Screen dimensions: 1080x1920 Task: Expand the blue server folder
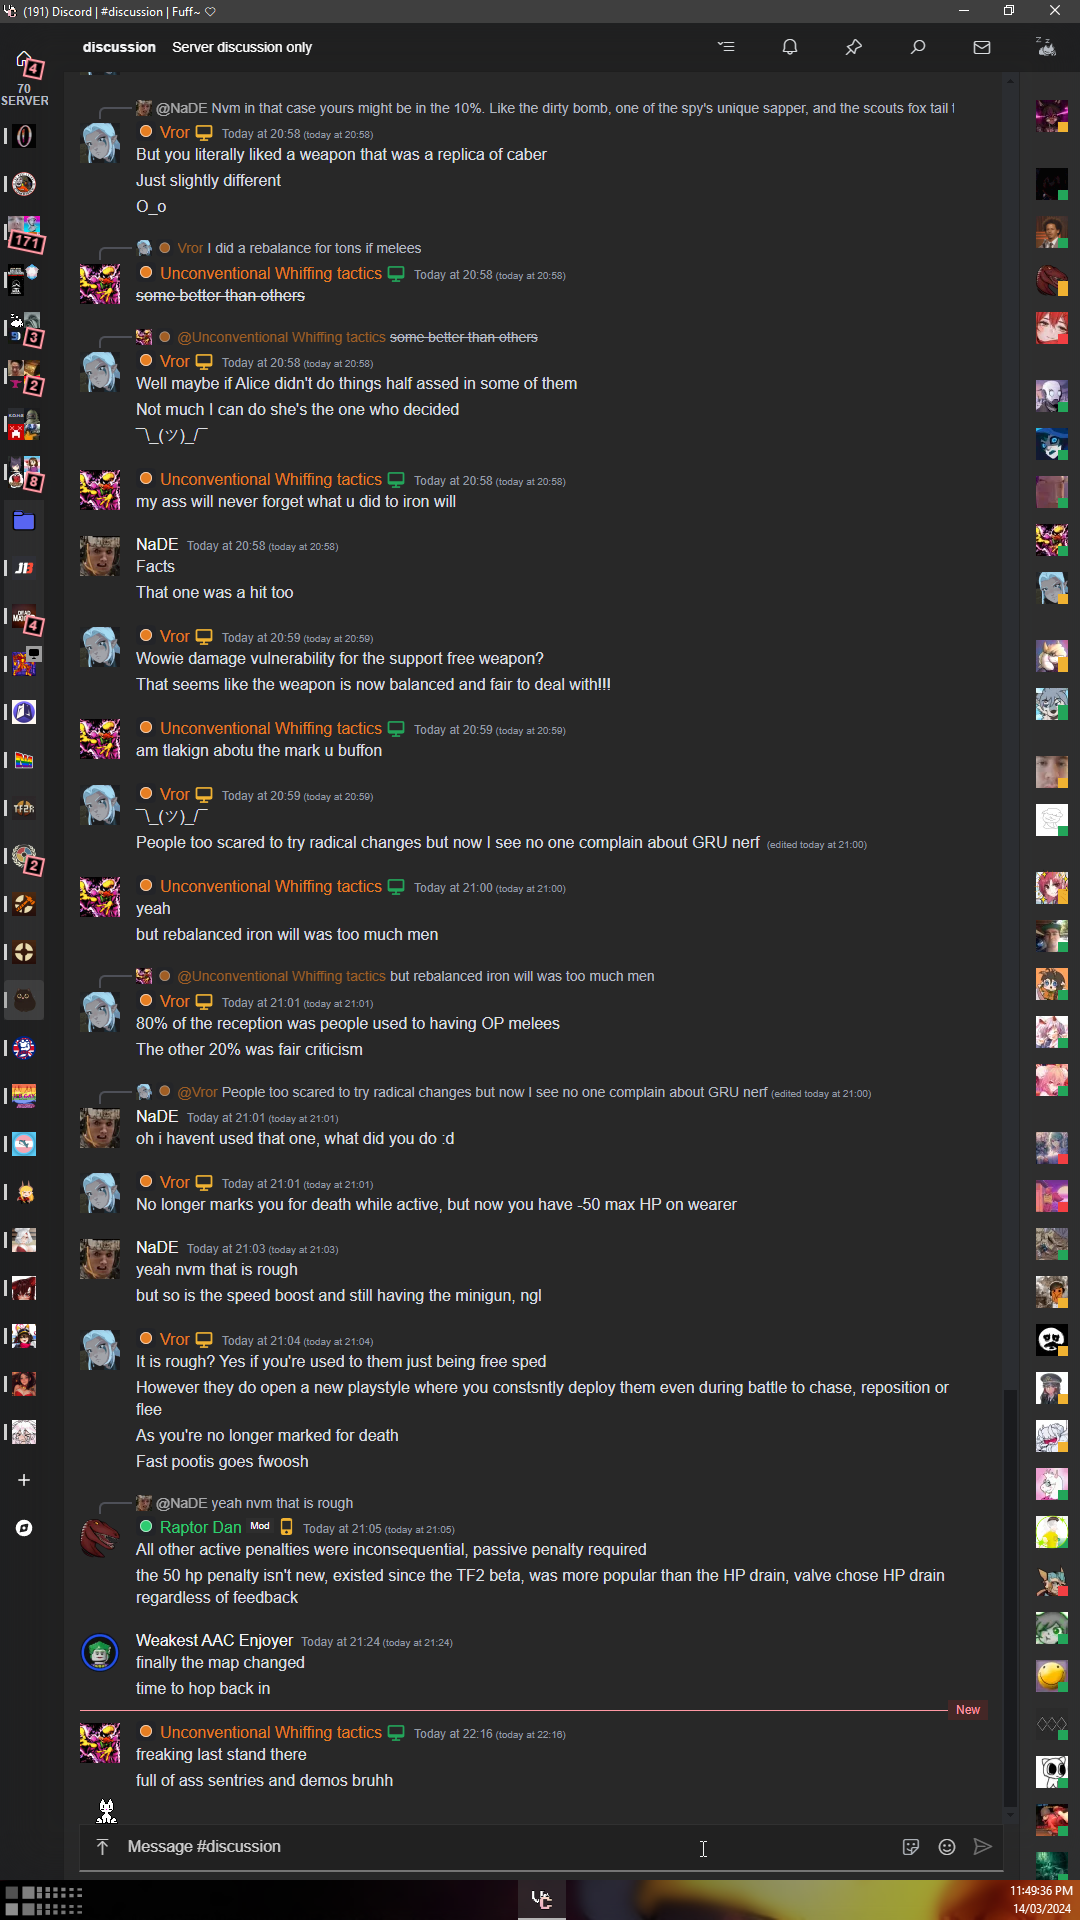click(24, 520)
